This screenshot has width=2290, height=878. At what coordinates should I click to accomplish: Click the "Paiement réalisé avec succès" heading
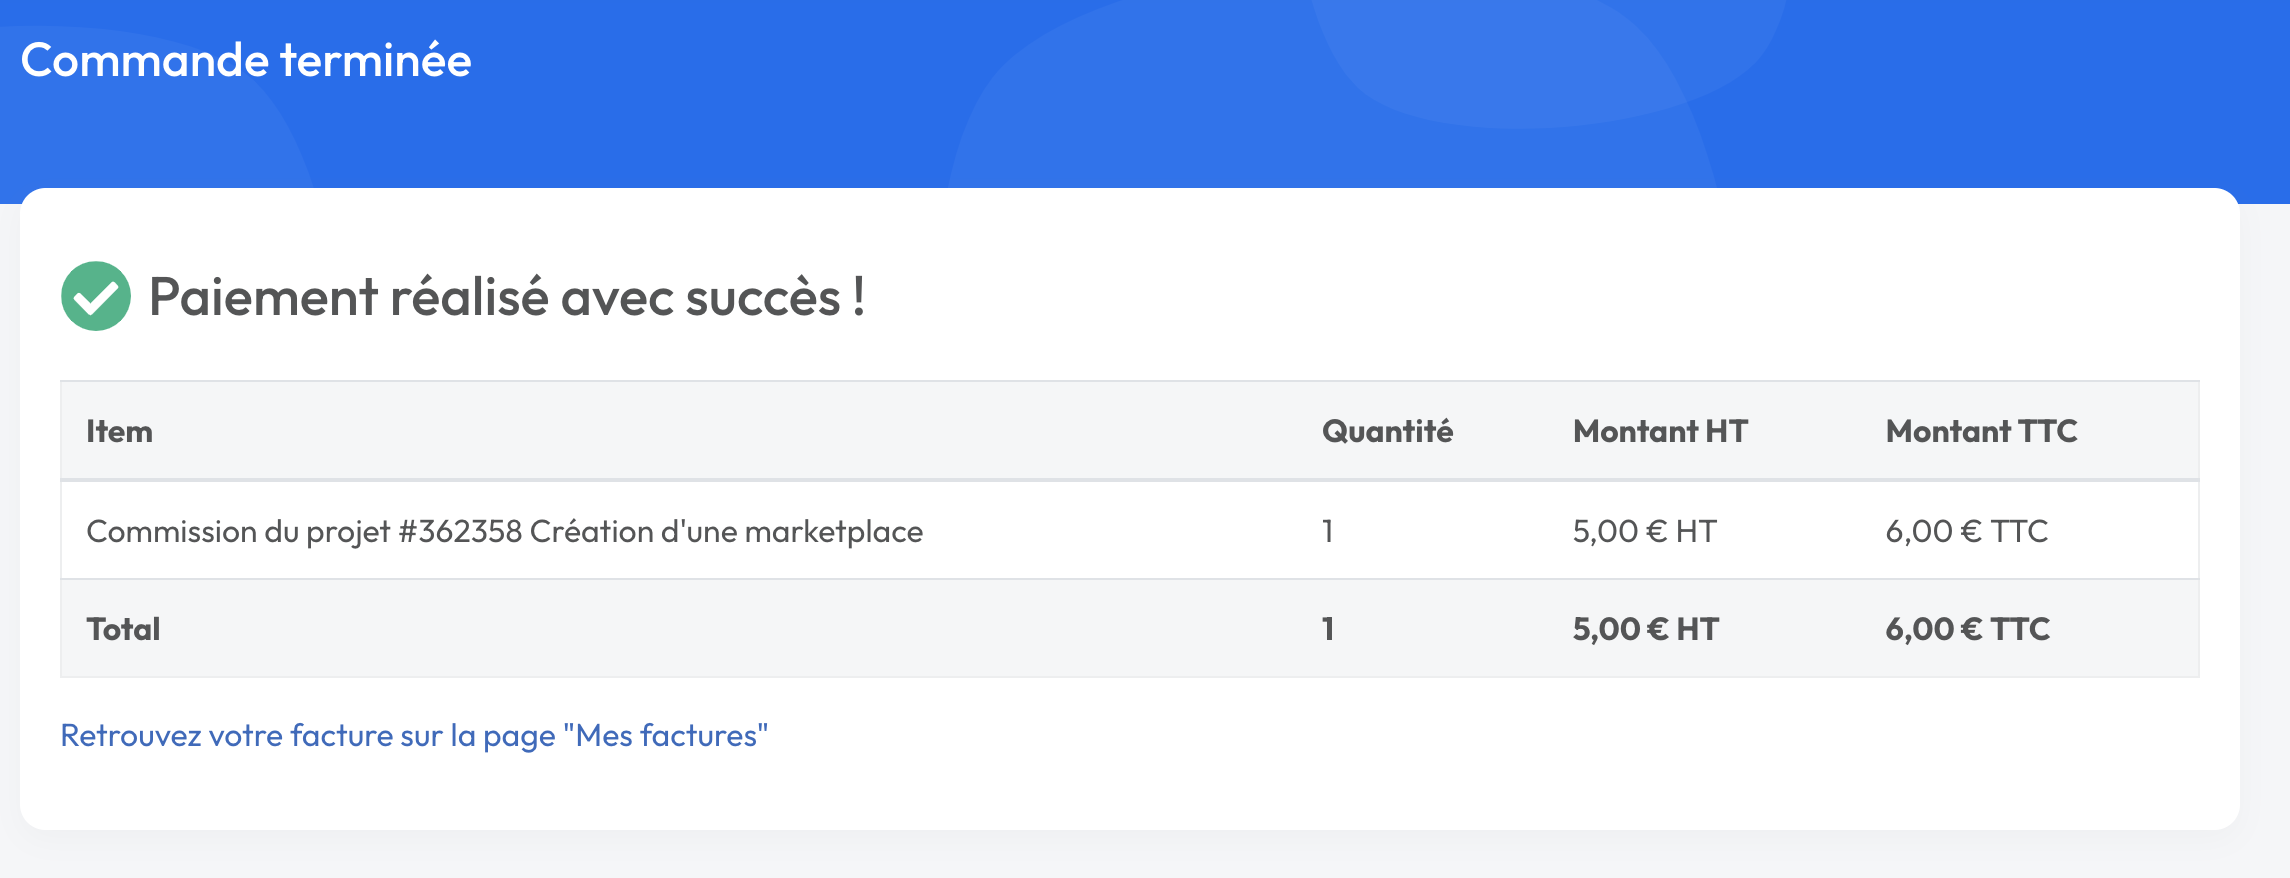tap(506, 297)
